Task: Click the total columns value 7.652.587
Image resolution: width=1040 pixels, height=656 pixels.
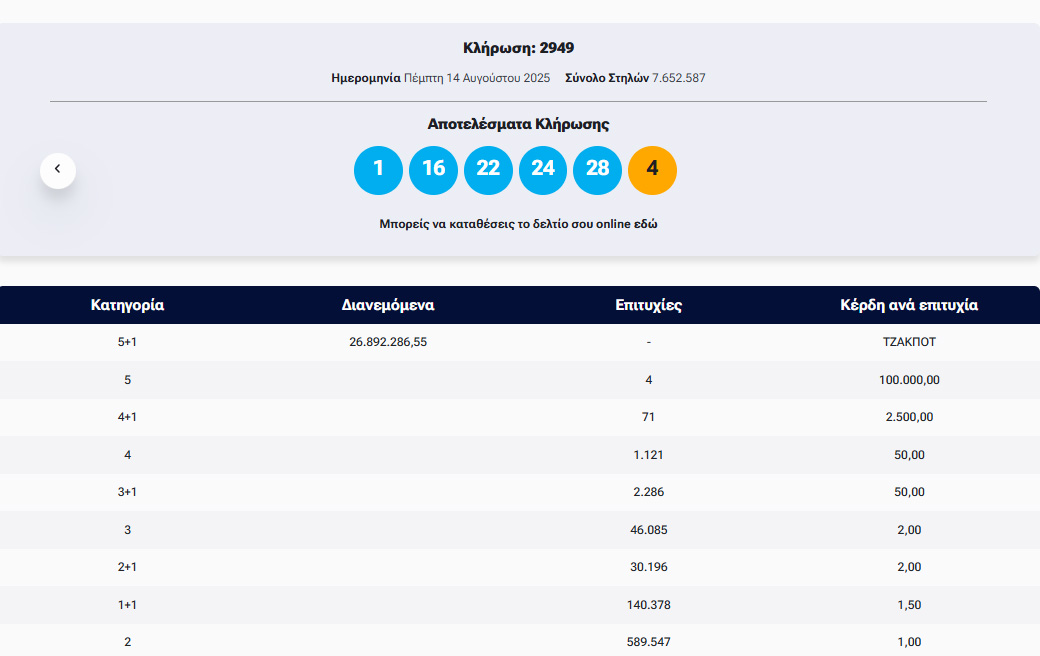Action: [x=679, y=78]
